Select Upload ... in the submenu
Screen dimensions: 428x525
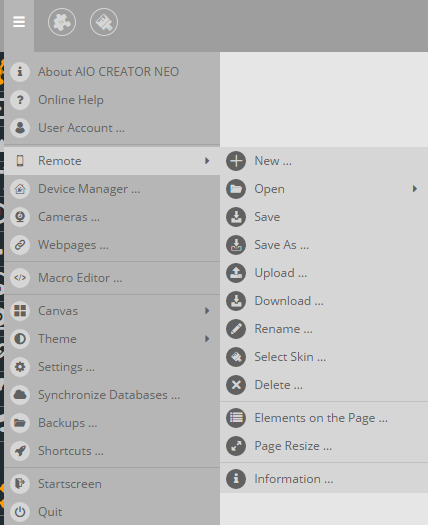[x=324, y=273]
